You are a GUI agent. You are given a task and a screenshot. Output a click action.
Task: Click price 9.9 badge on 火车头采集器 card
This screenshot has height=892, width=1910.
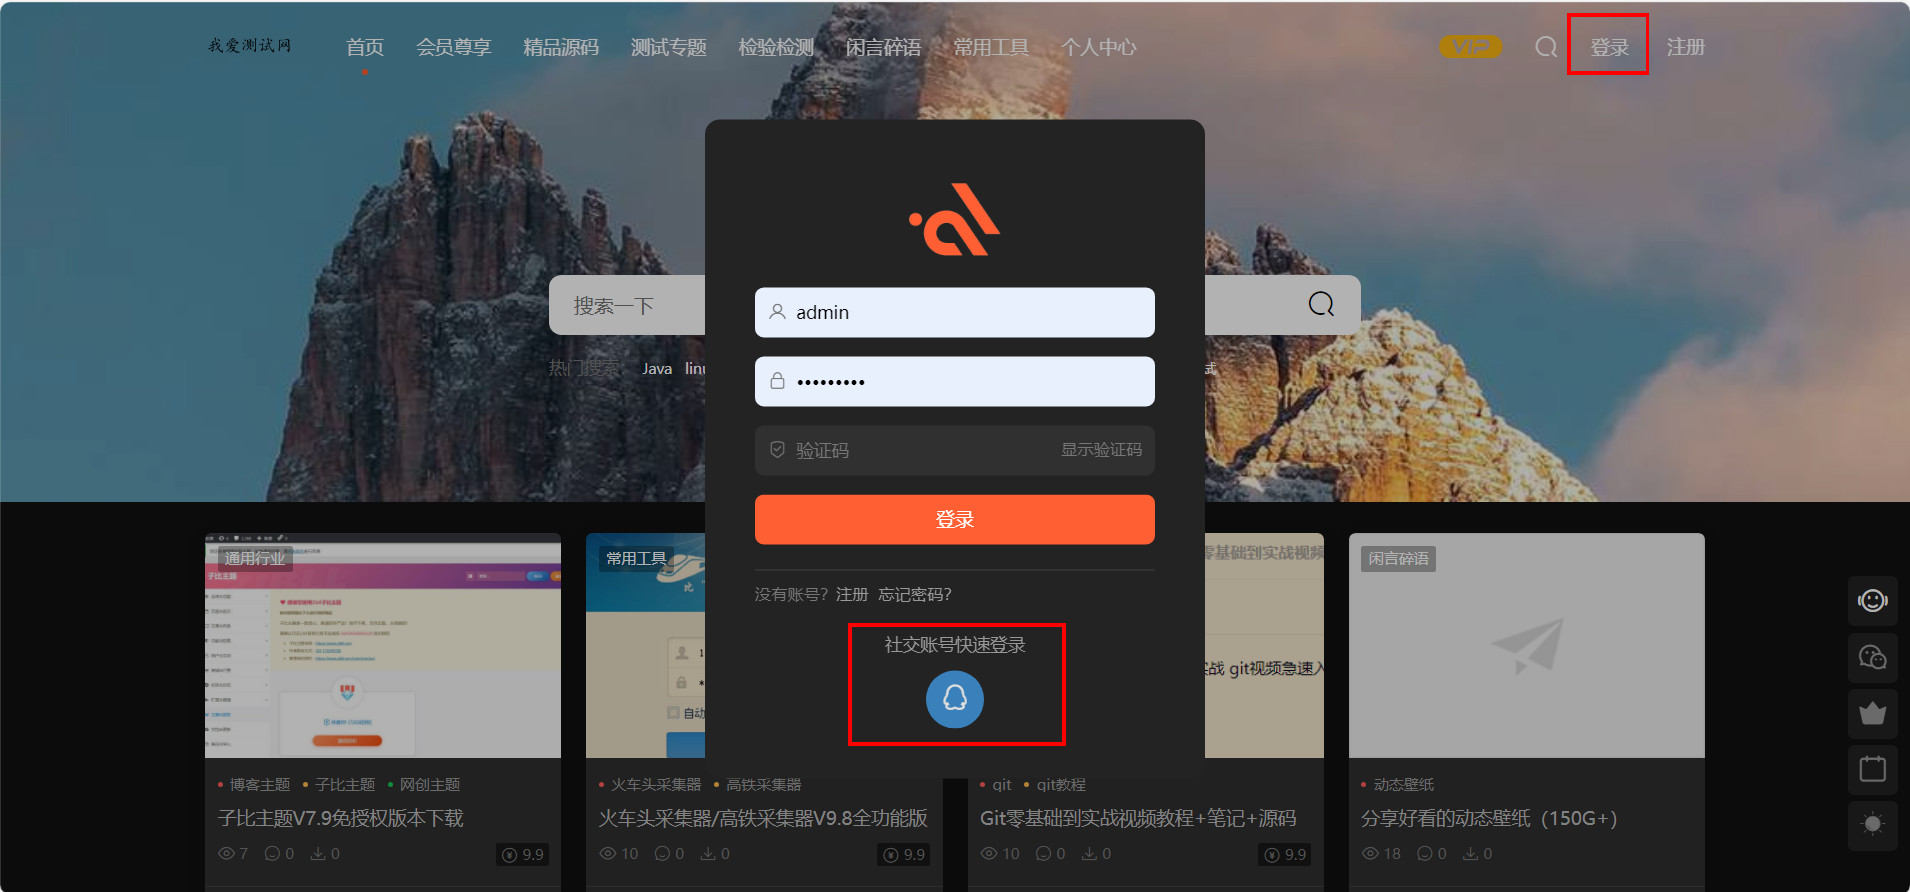coord(904,854)
